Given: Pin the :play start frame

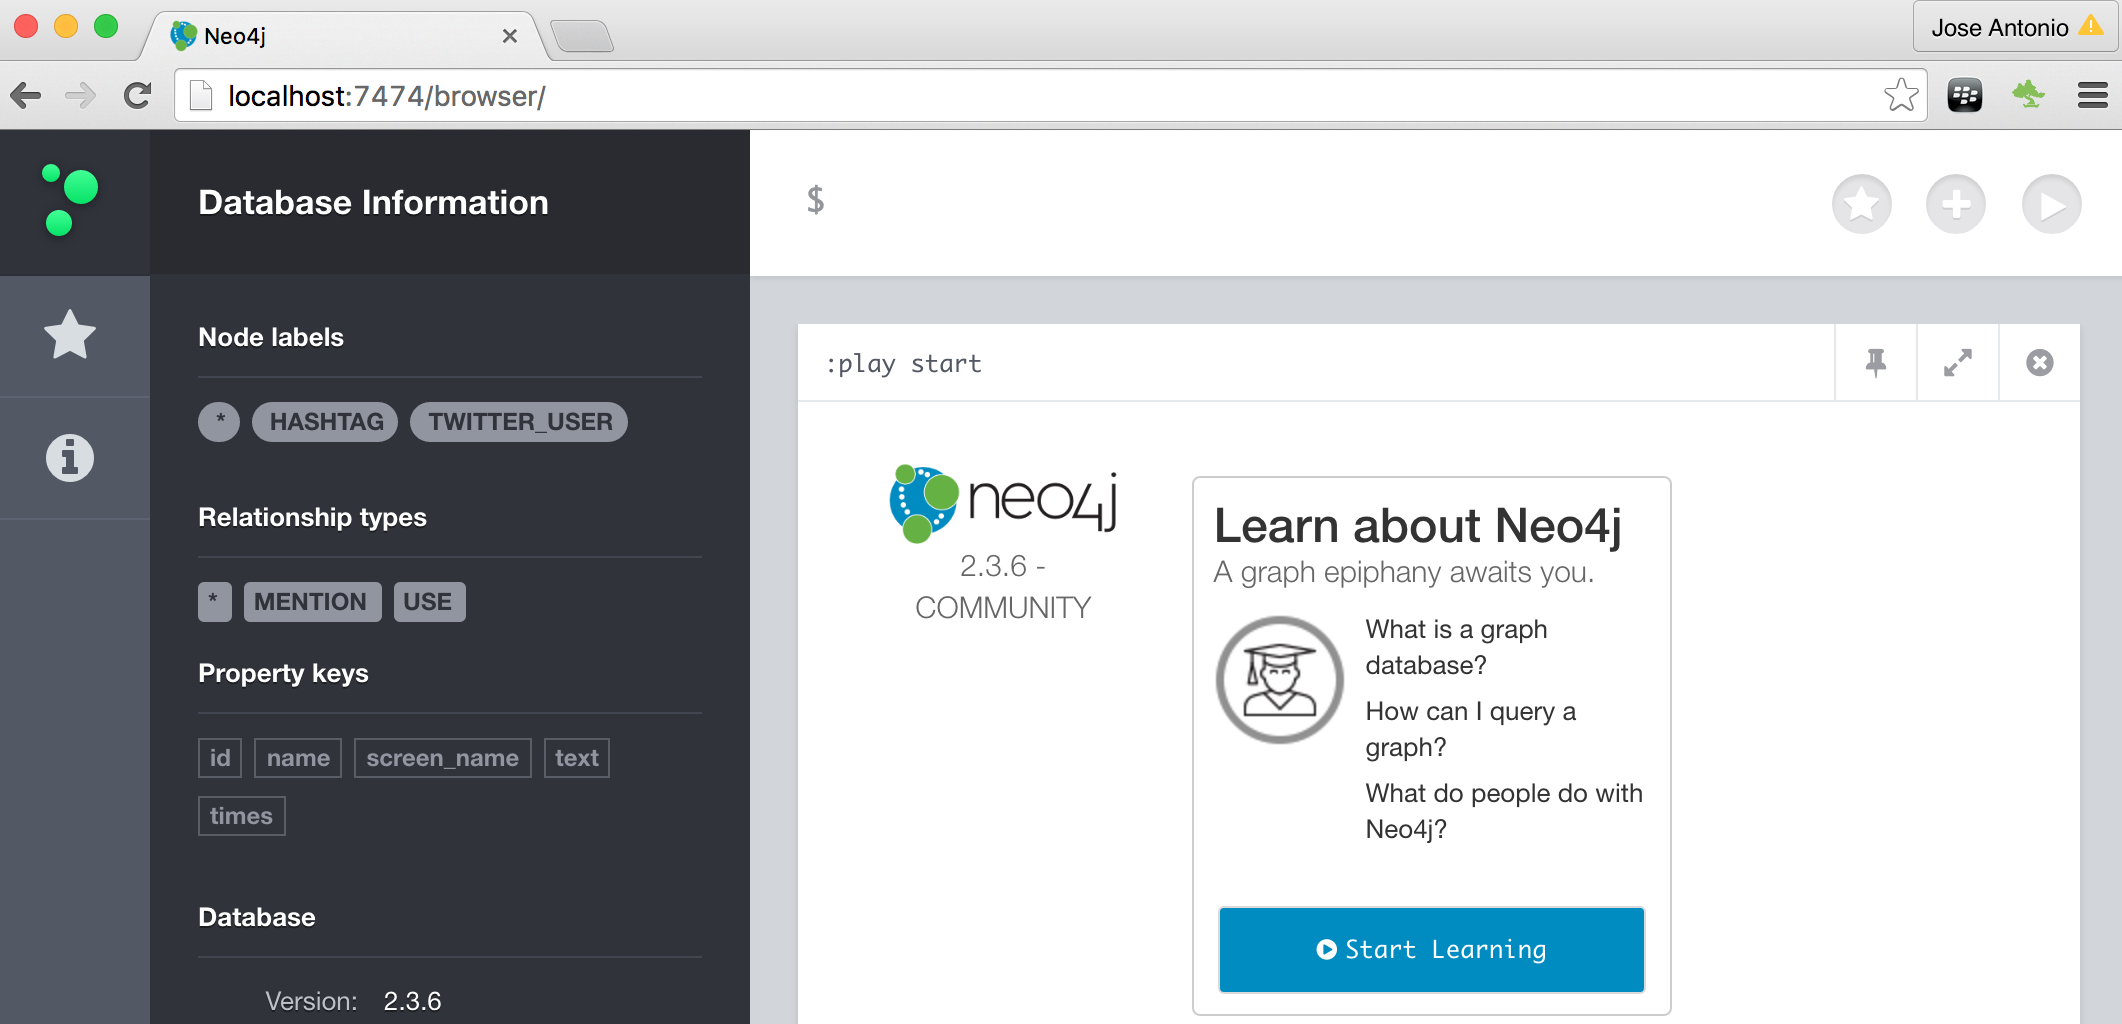Looking at the screenshot, I should (1876, 362).
